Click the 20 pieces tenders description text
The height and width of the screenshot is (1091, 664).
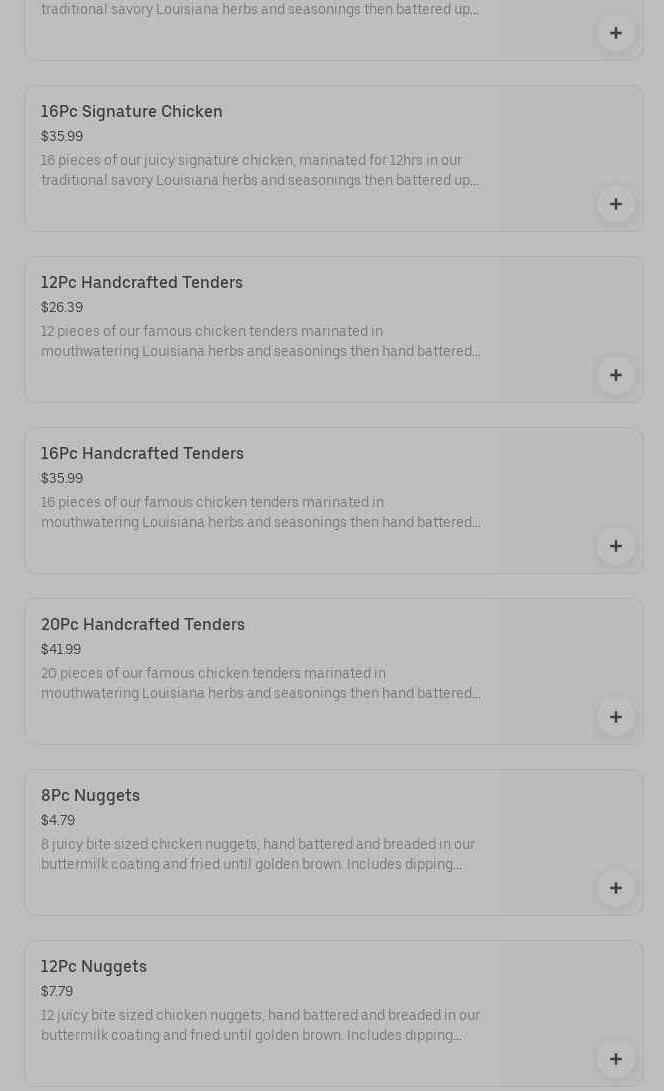pos(260,683)
